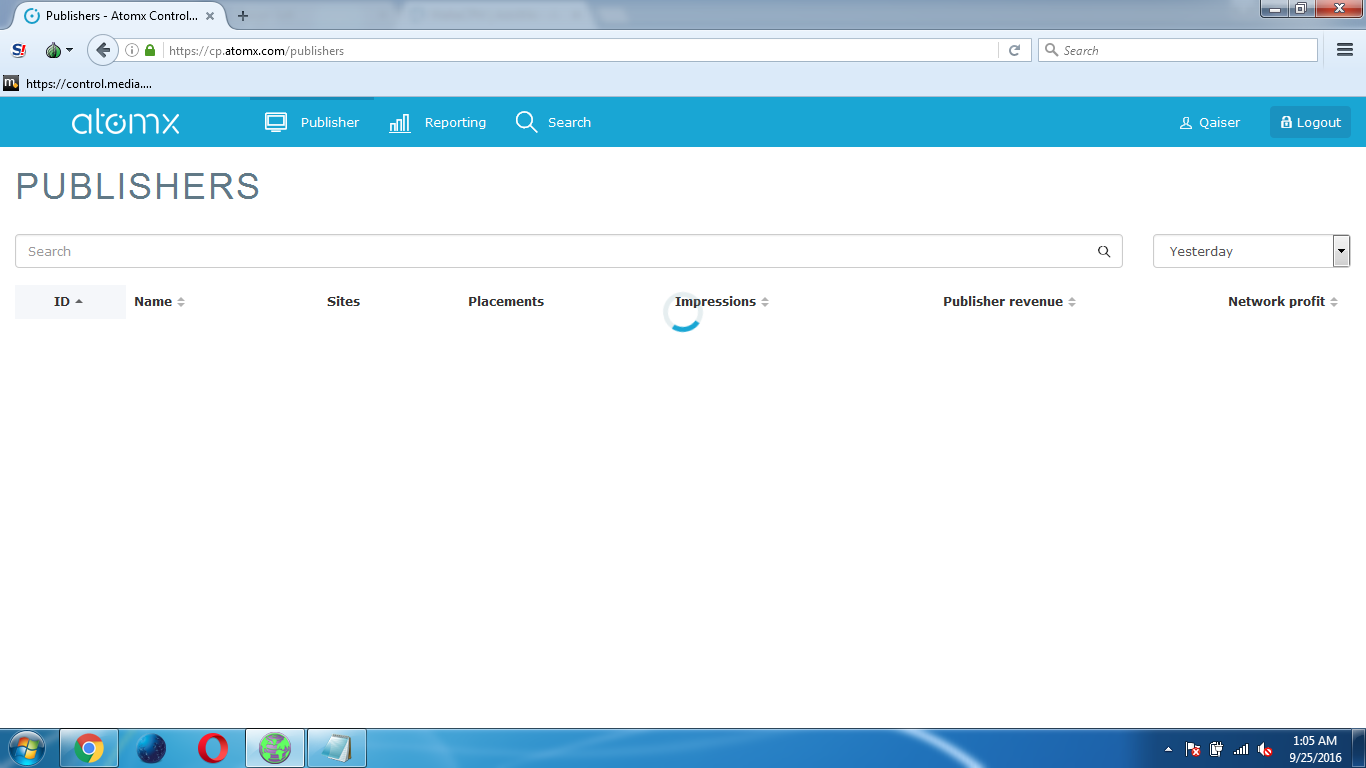The width and height of the screenshot is (1366, 768).
Task: Sort the table by ID column
Action: [x=69, y=301]
